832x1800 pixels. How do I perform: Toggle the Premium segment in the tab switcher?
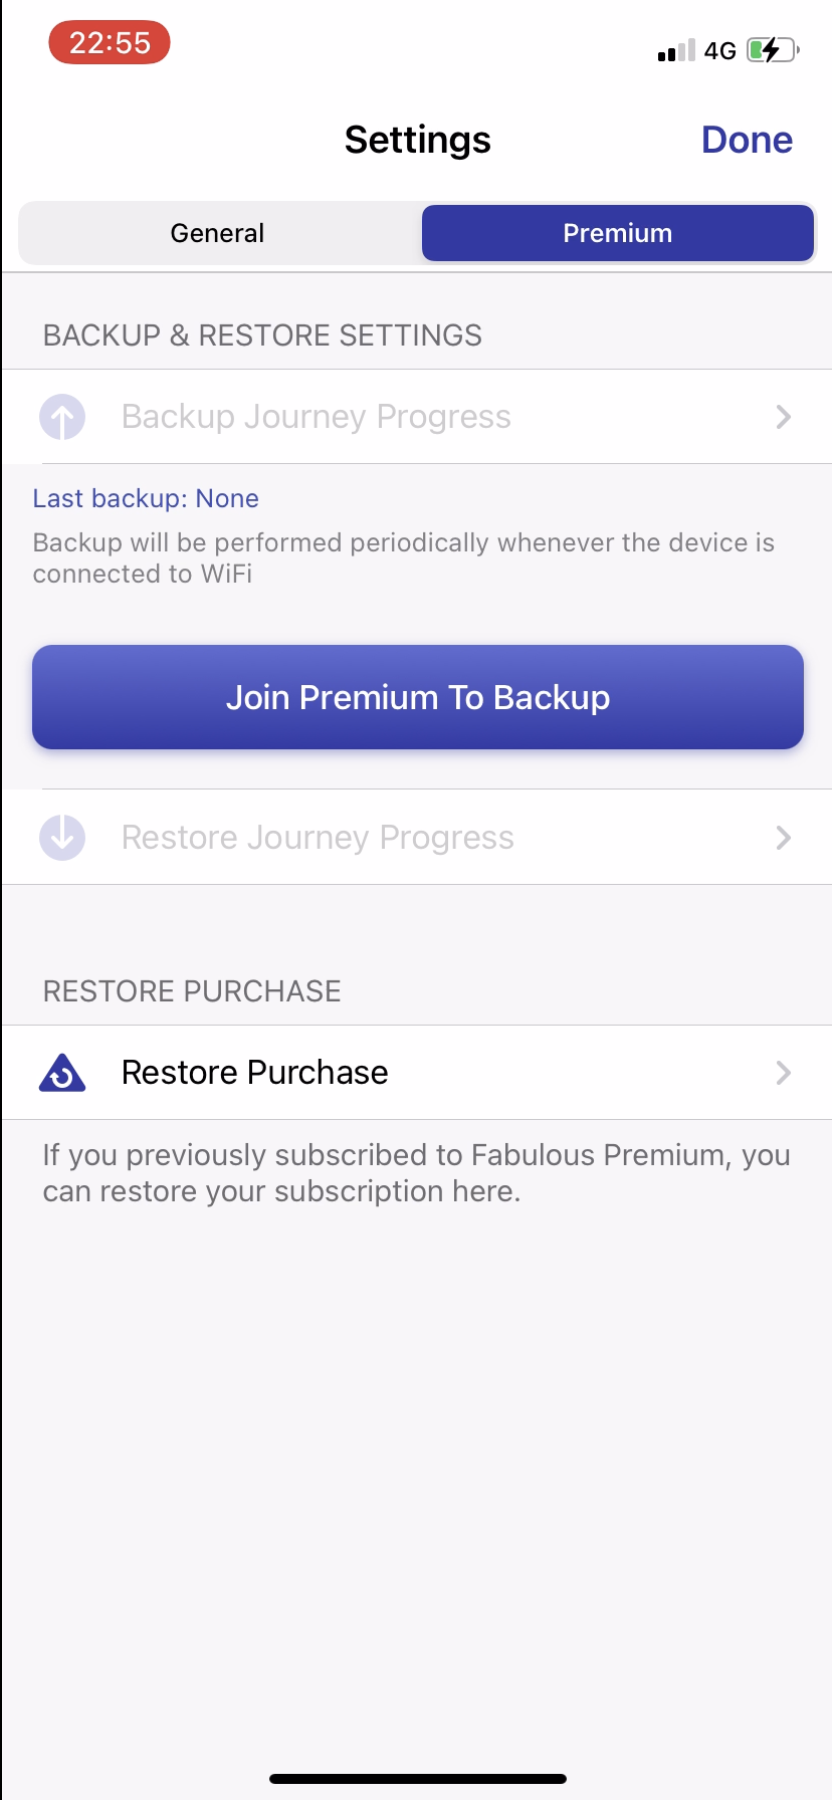click(x=617, y=232)
